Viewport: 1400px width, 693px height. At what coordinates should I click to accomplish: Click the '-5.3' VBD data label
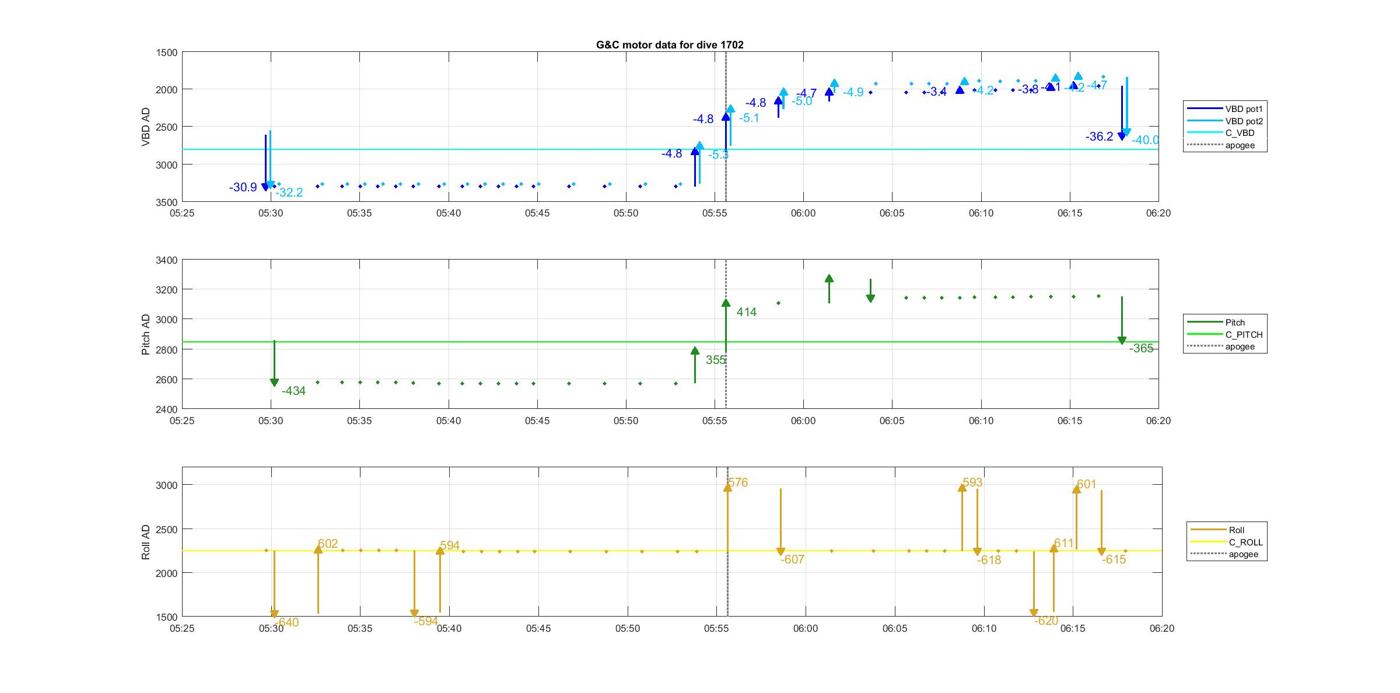(719, 155)
